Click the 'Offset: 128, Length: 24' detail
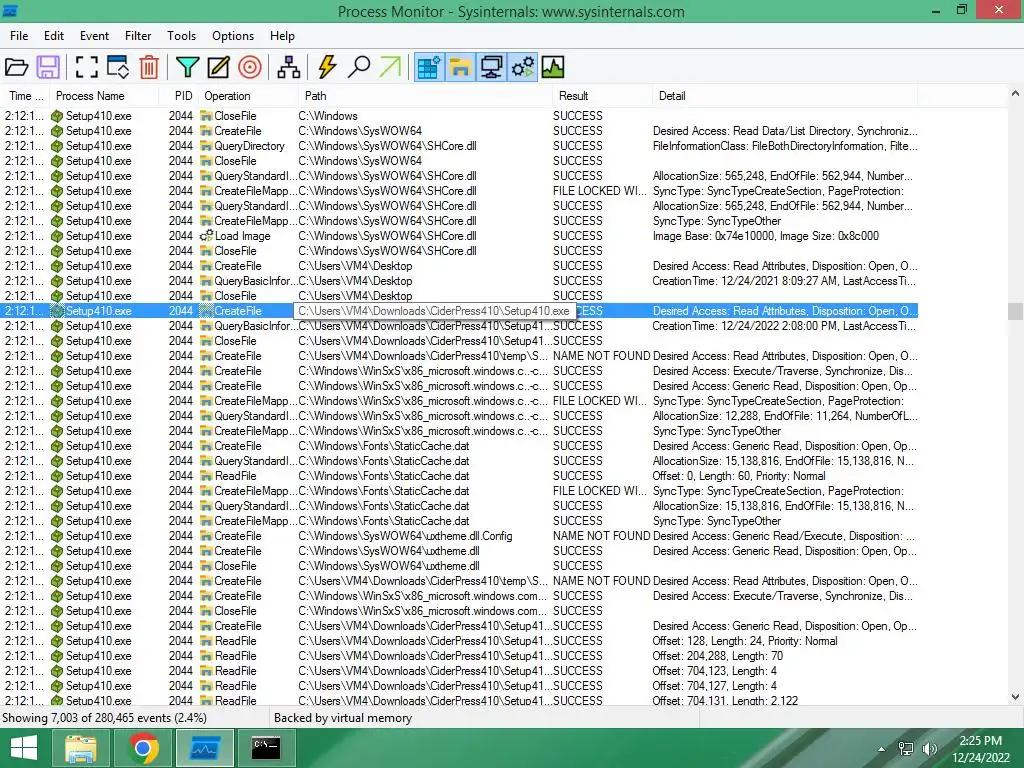This screenshot has height=768, width=1024. click(744, 641)
